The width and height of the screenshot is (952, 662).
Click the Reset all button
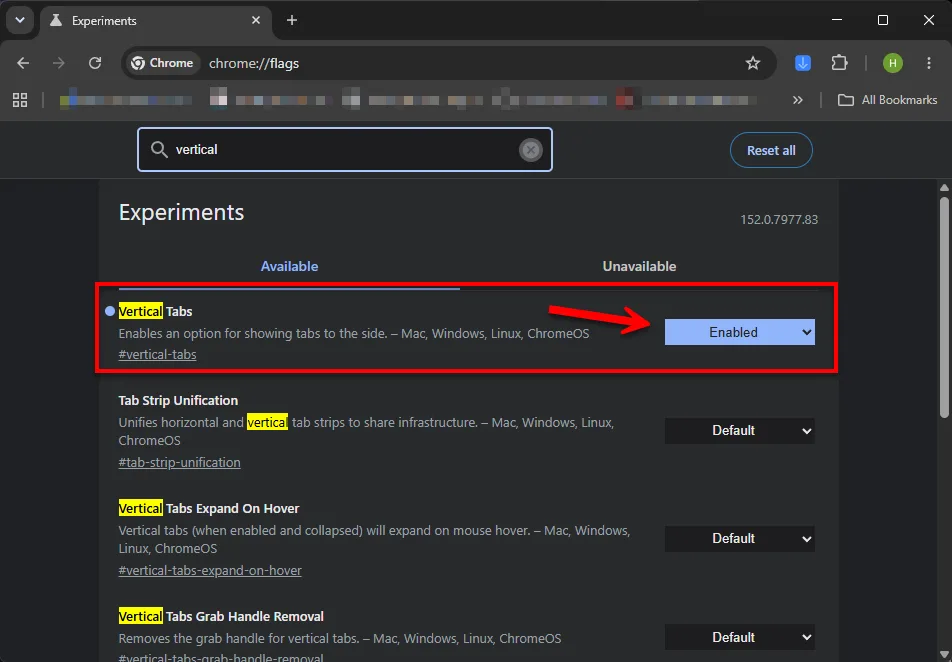coord(771,150)
